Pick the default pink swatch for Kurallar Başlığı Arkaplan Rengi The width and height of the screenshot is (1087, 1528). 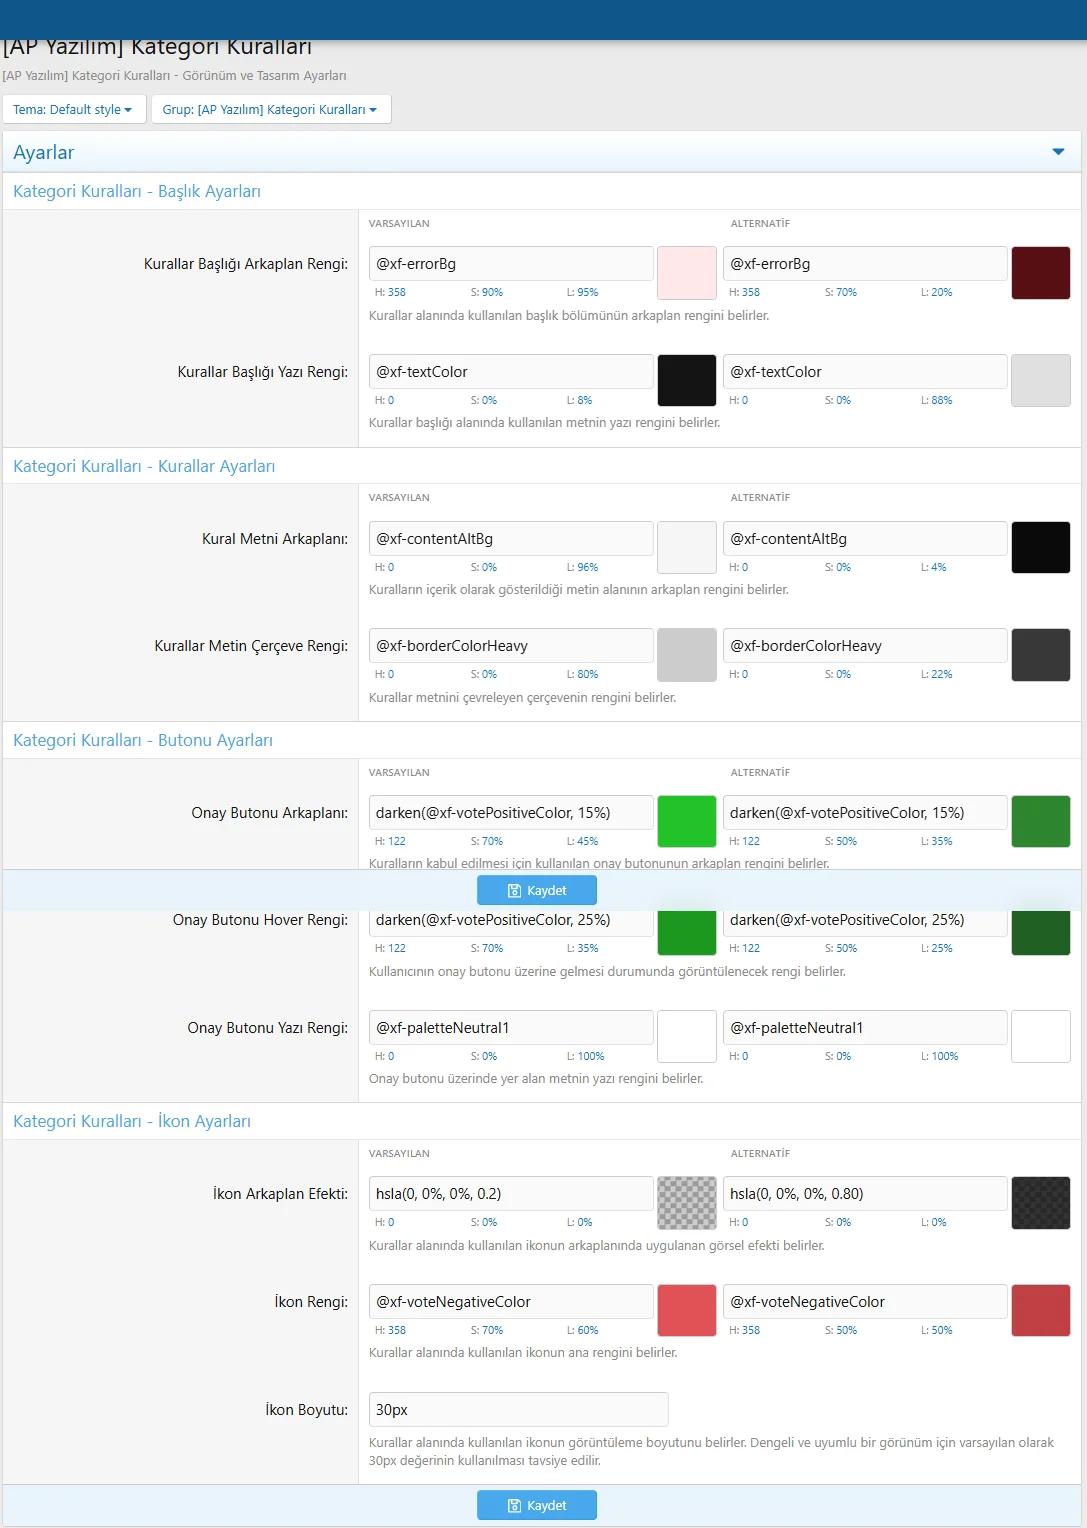coord(686,273)
